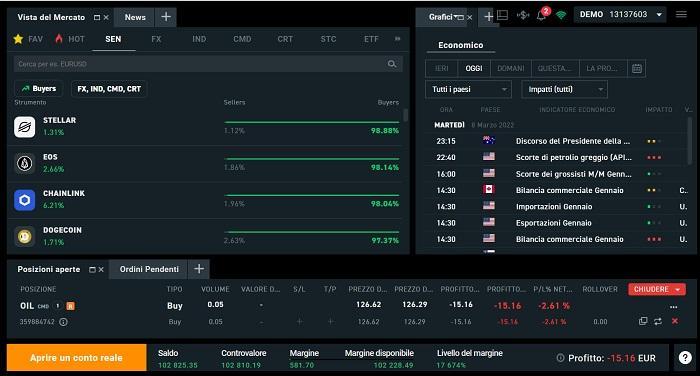Click the economic calendar vertical scrollbar

[691, 141]
